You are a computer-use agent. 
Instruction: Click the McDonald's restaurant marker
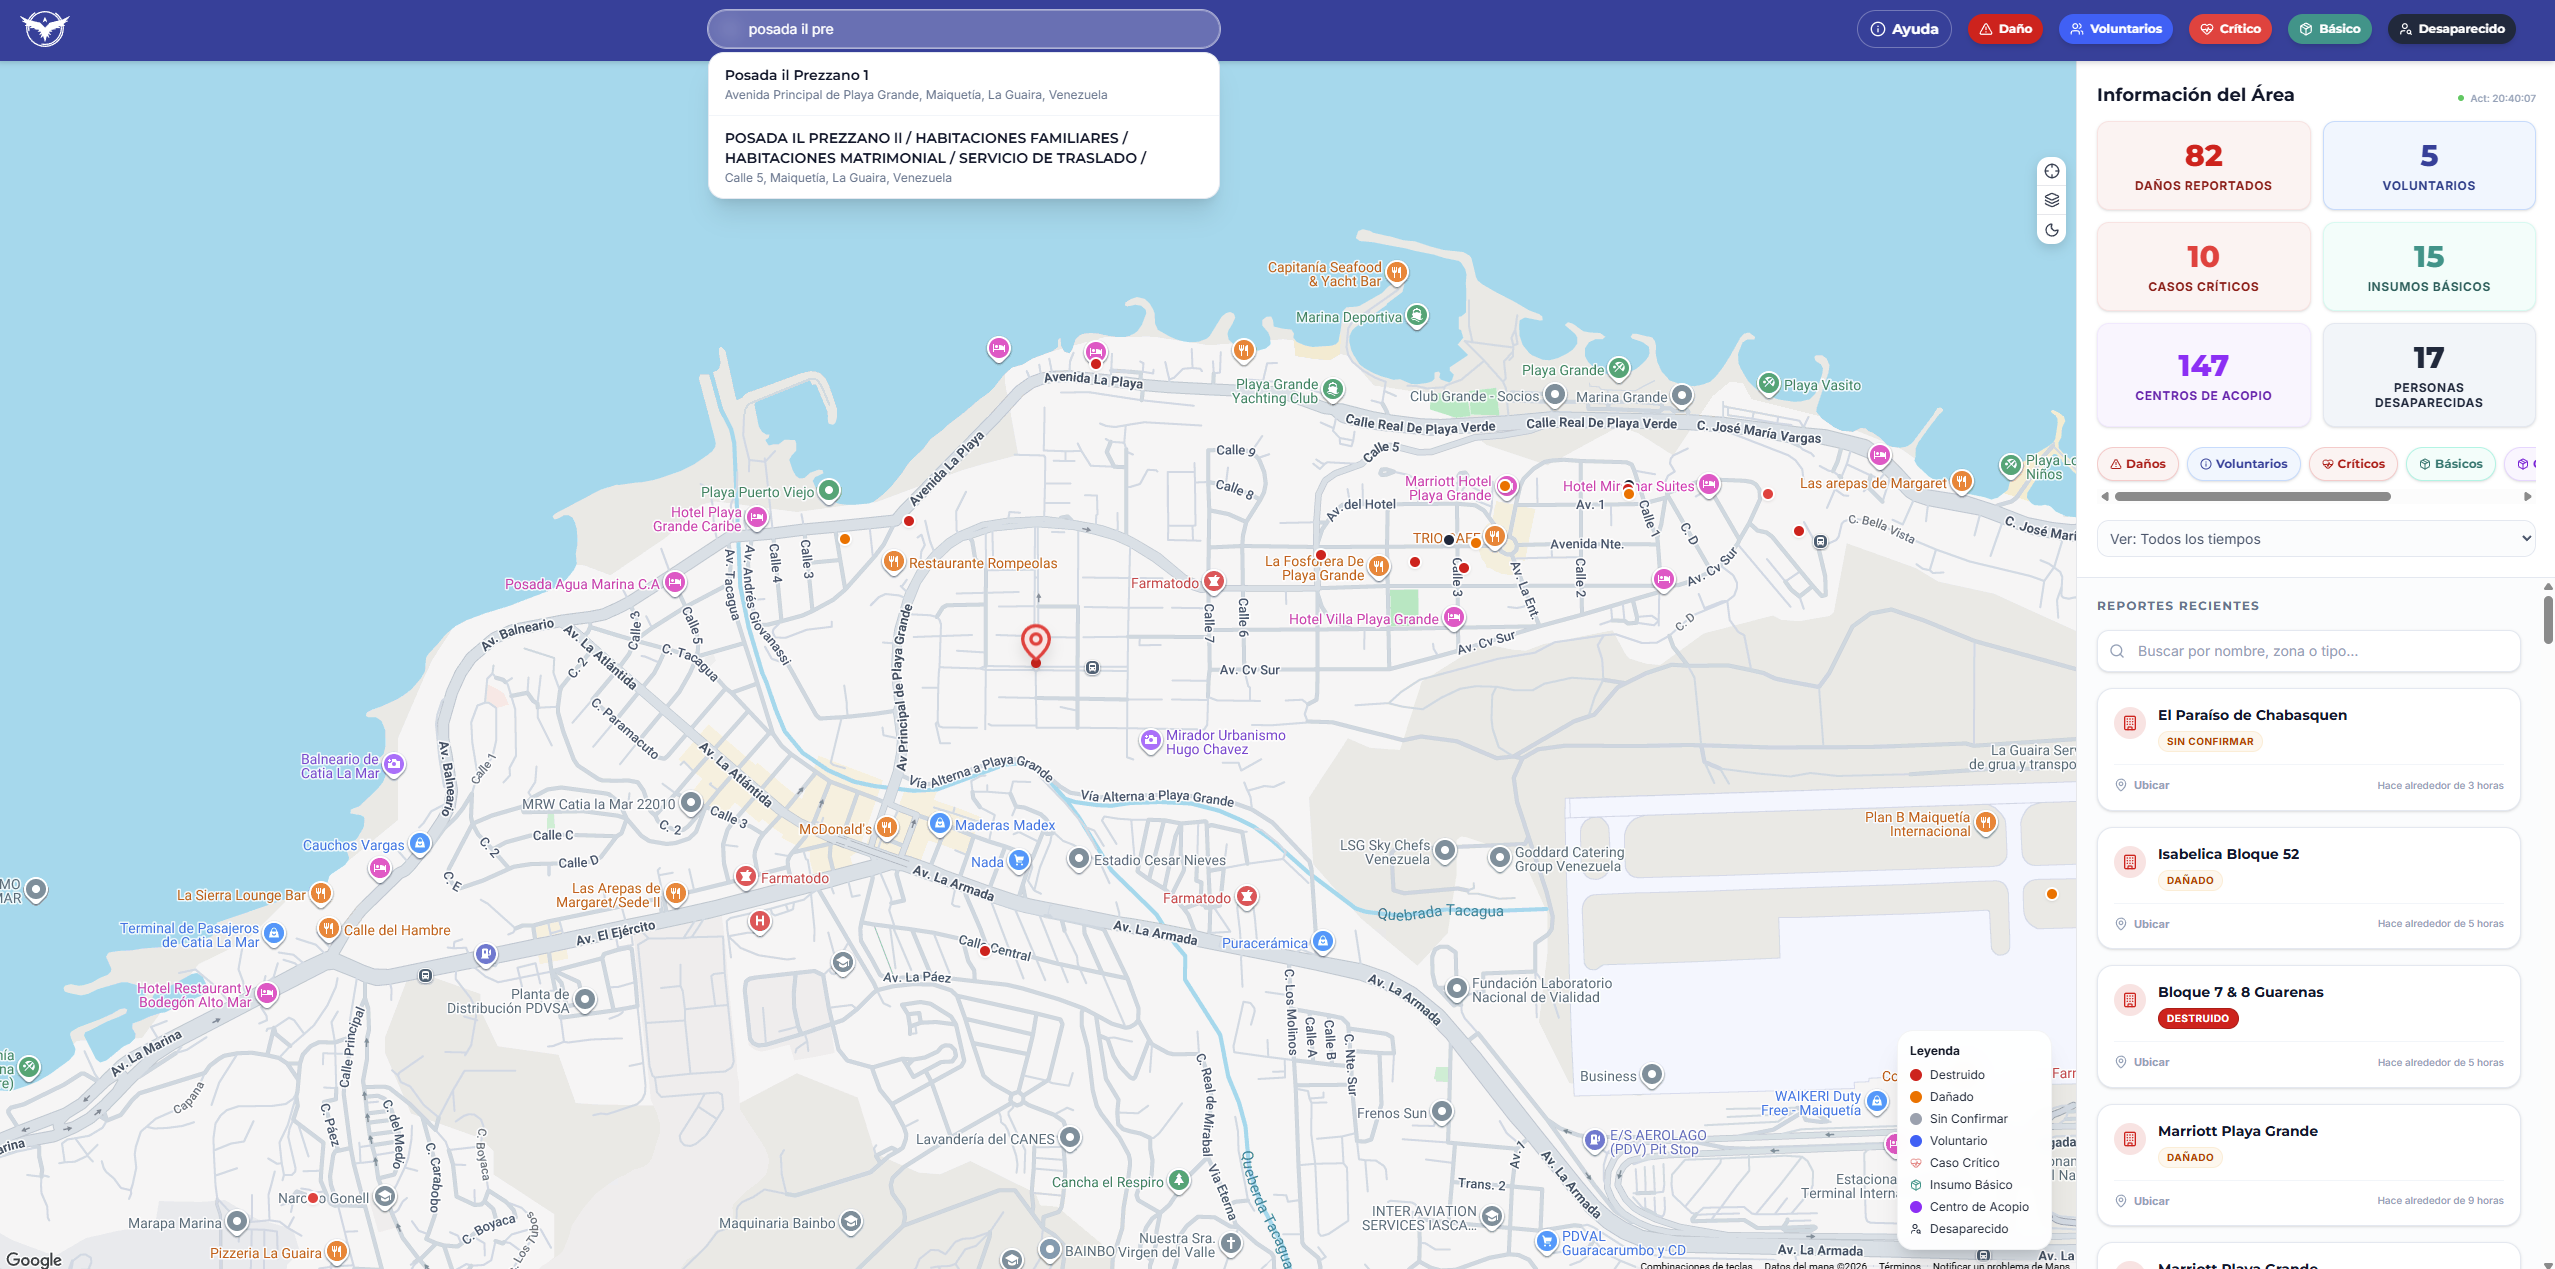point(887,828)
